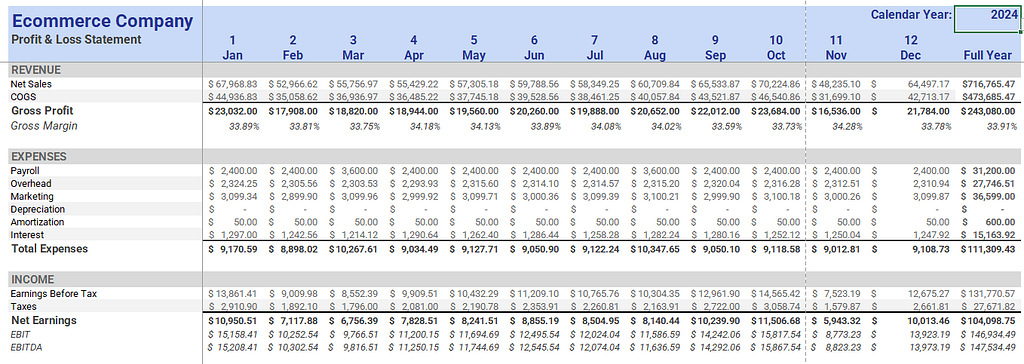The width and height of the screenshot is (1024, 364).
Task: Select Oct Net Earnings $11,506.68
Action: click(776, 321)
